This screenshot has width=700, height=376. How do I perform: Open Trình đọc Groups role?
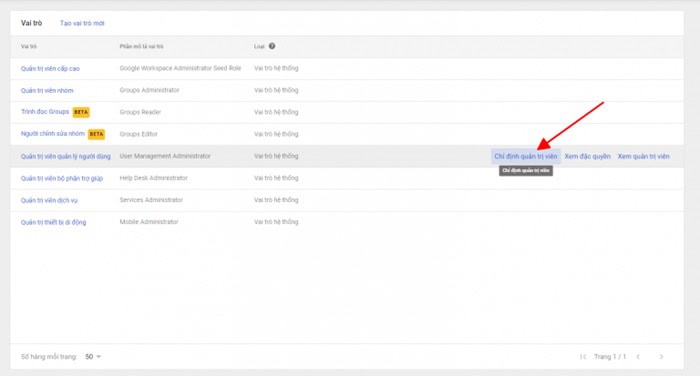[x=45, y=112]
